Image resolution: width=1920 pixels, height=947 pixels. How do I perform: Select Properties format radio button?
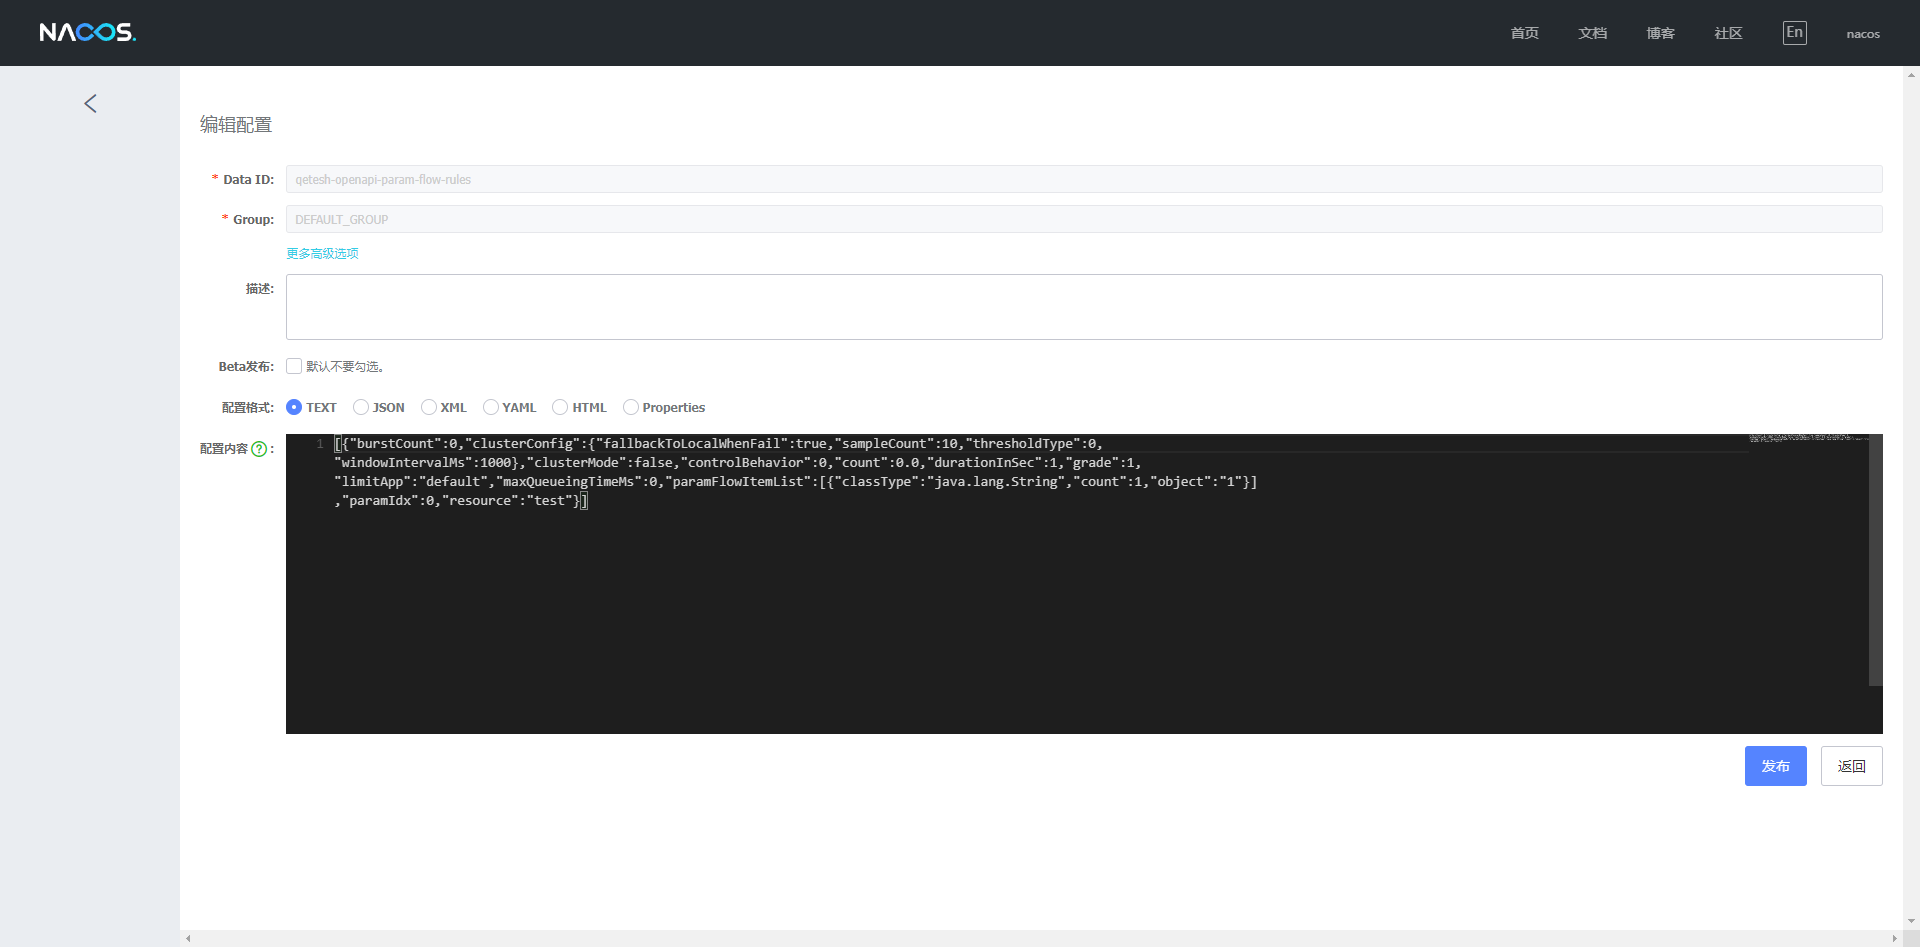tap(631, 407)
